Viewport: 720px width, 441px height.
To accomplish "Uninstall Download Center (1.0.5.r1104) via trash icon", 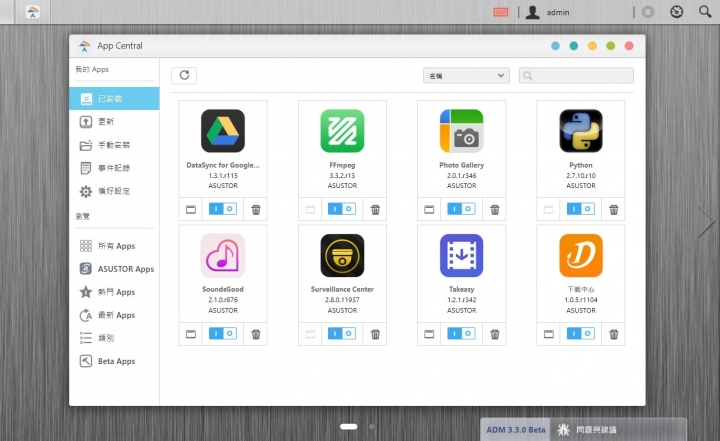I will click(x=613, y=334).
